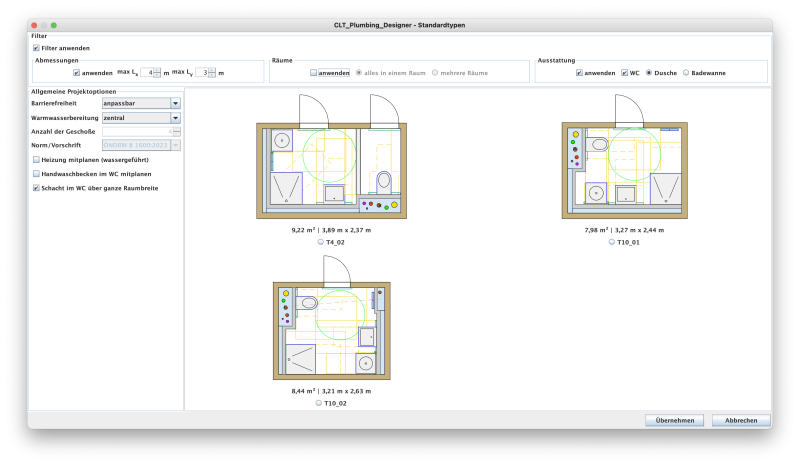Screen dimensions: 800x465
Task: Click the Abbrechen button
Action: click(x=740, y=420)
